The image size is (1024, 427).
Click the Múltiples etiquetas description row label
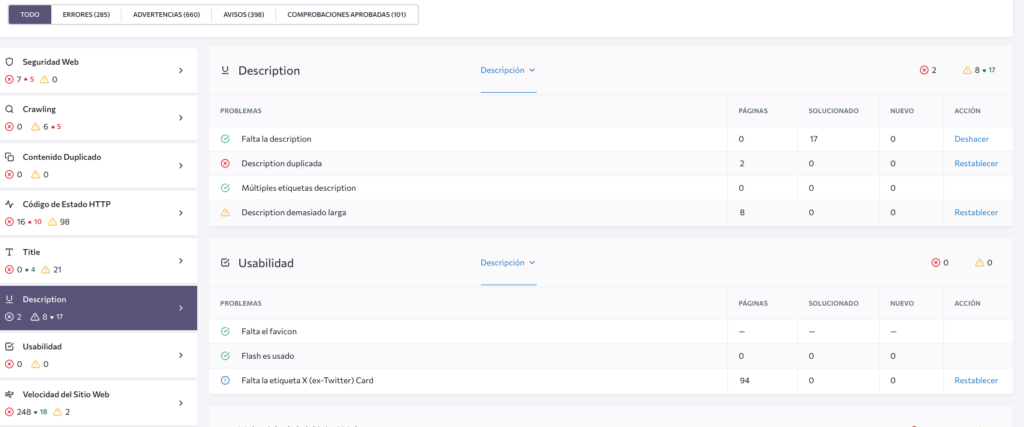(x=298, y=188)
